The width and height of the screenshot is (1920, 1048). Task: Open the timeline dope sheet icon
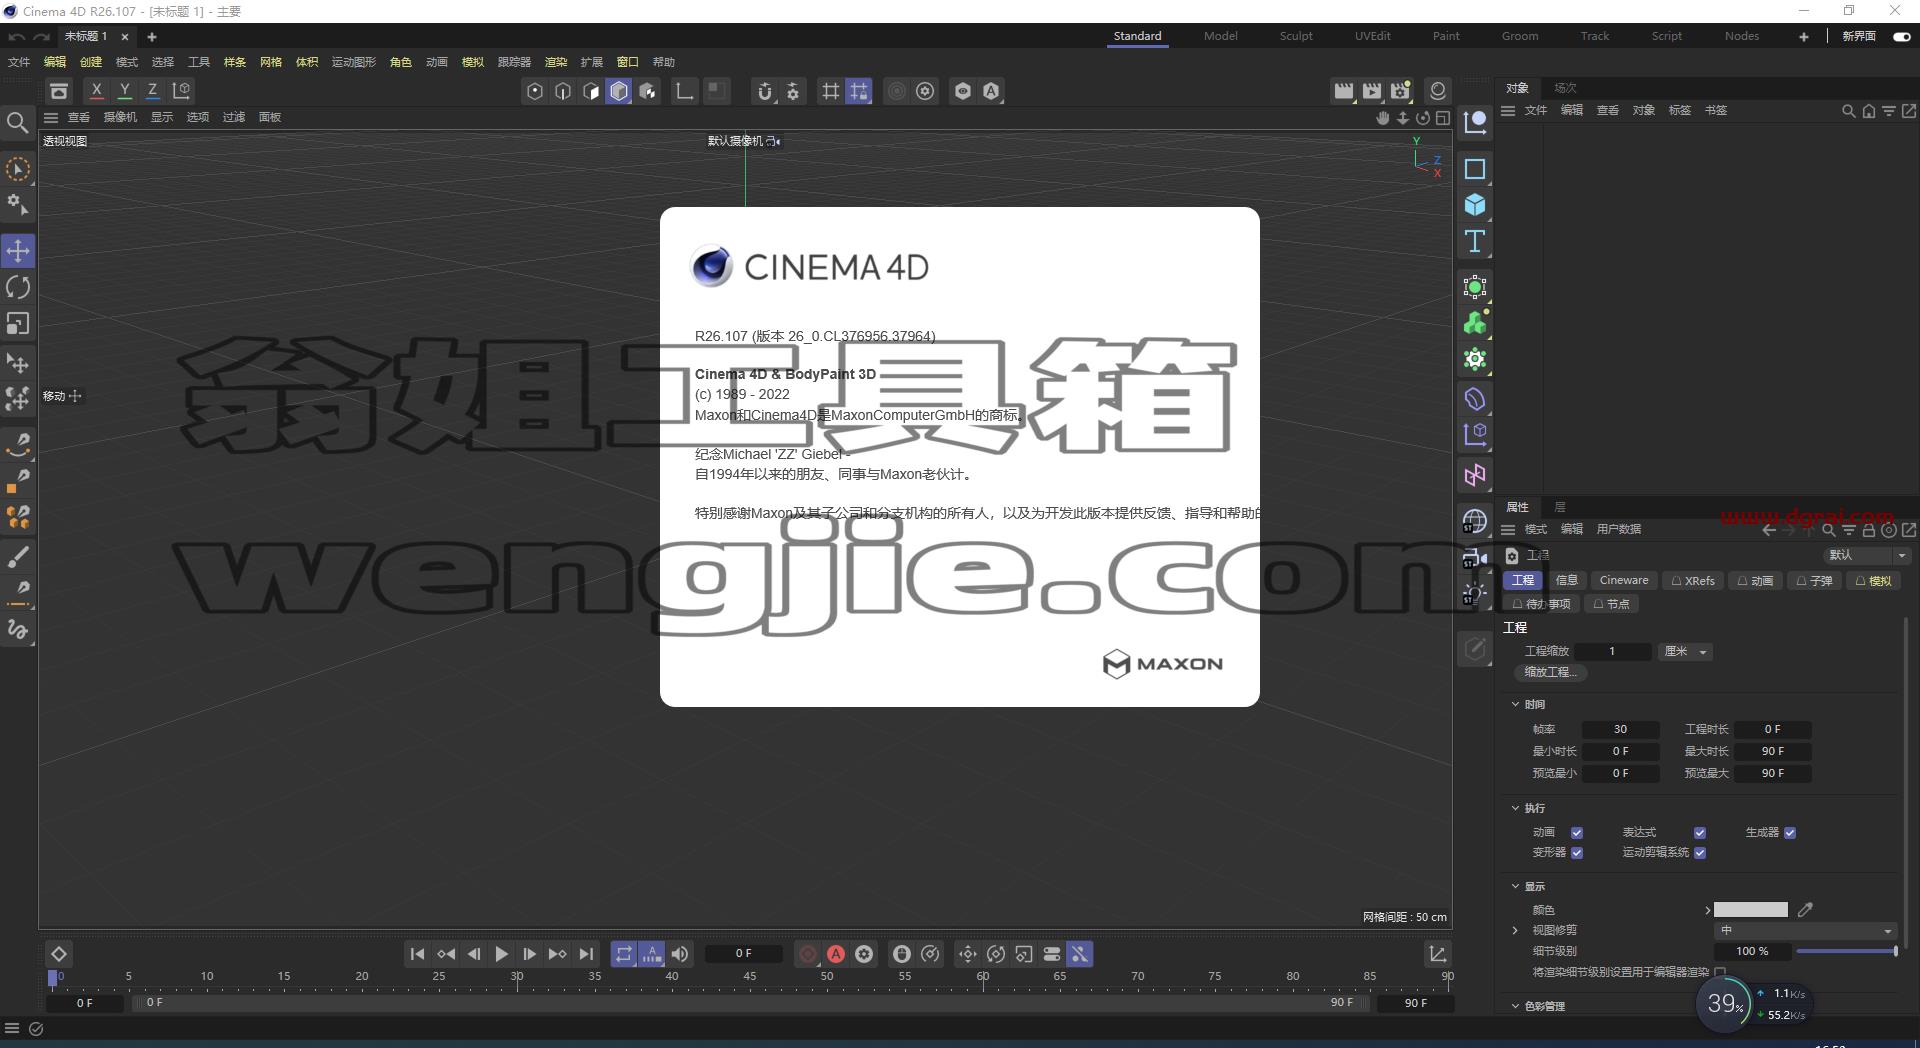coord(1437,954)
